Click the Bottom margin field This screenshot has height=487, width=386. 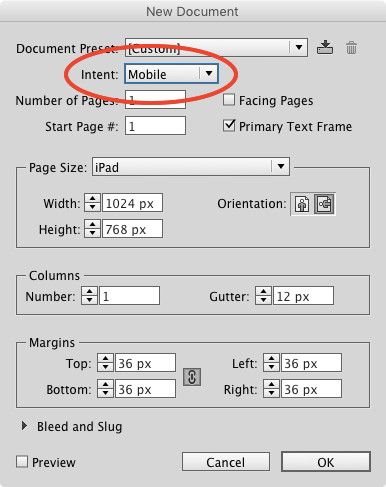point(145,389)
